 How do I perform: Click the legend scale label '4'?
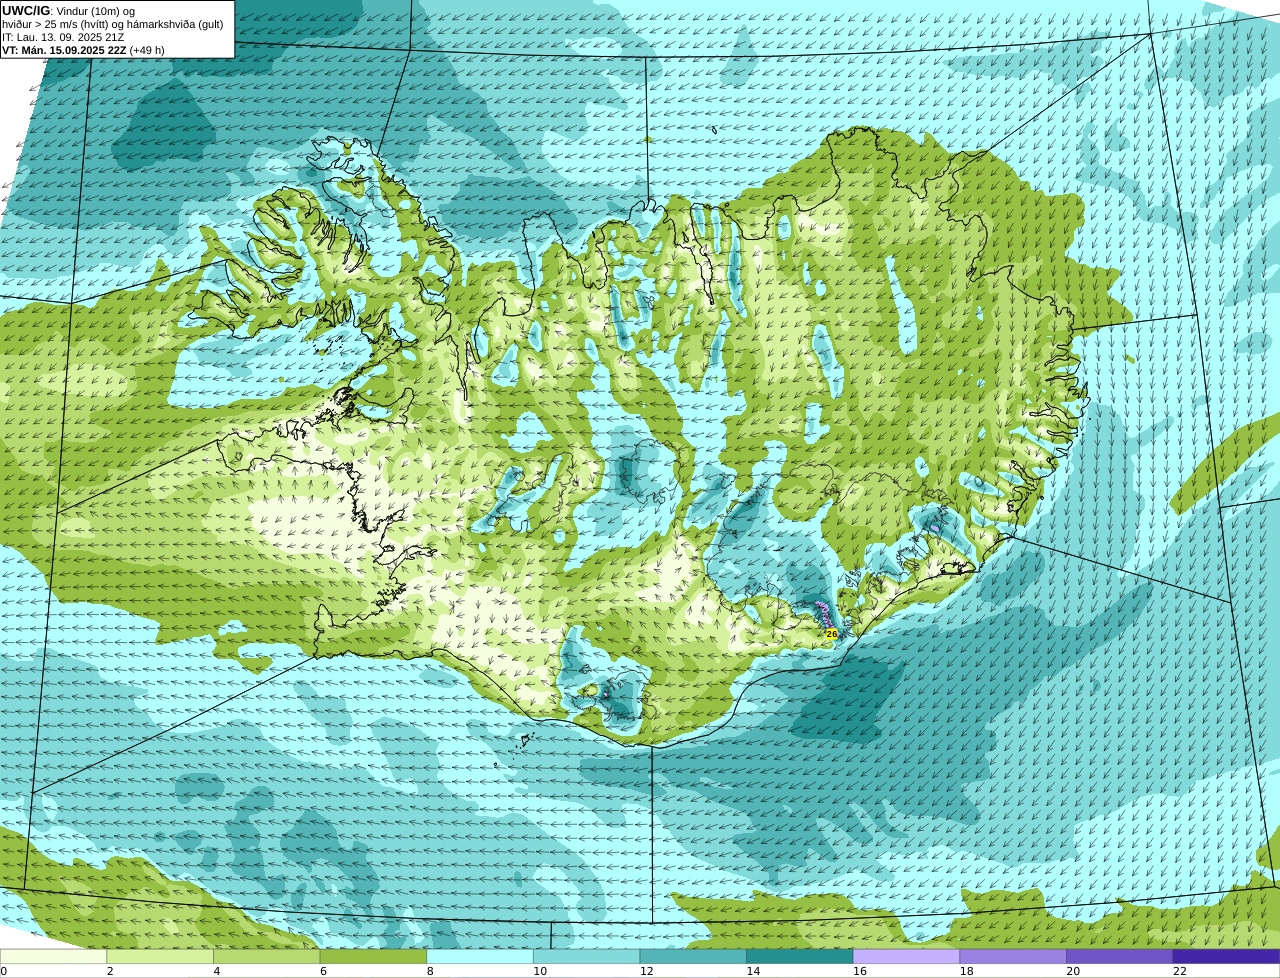click(217, 971)
